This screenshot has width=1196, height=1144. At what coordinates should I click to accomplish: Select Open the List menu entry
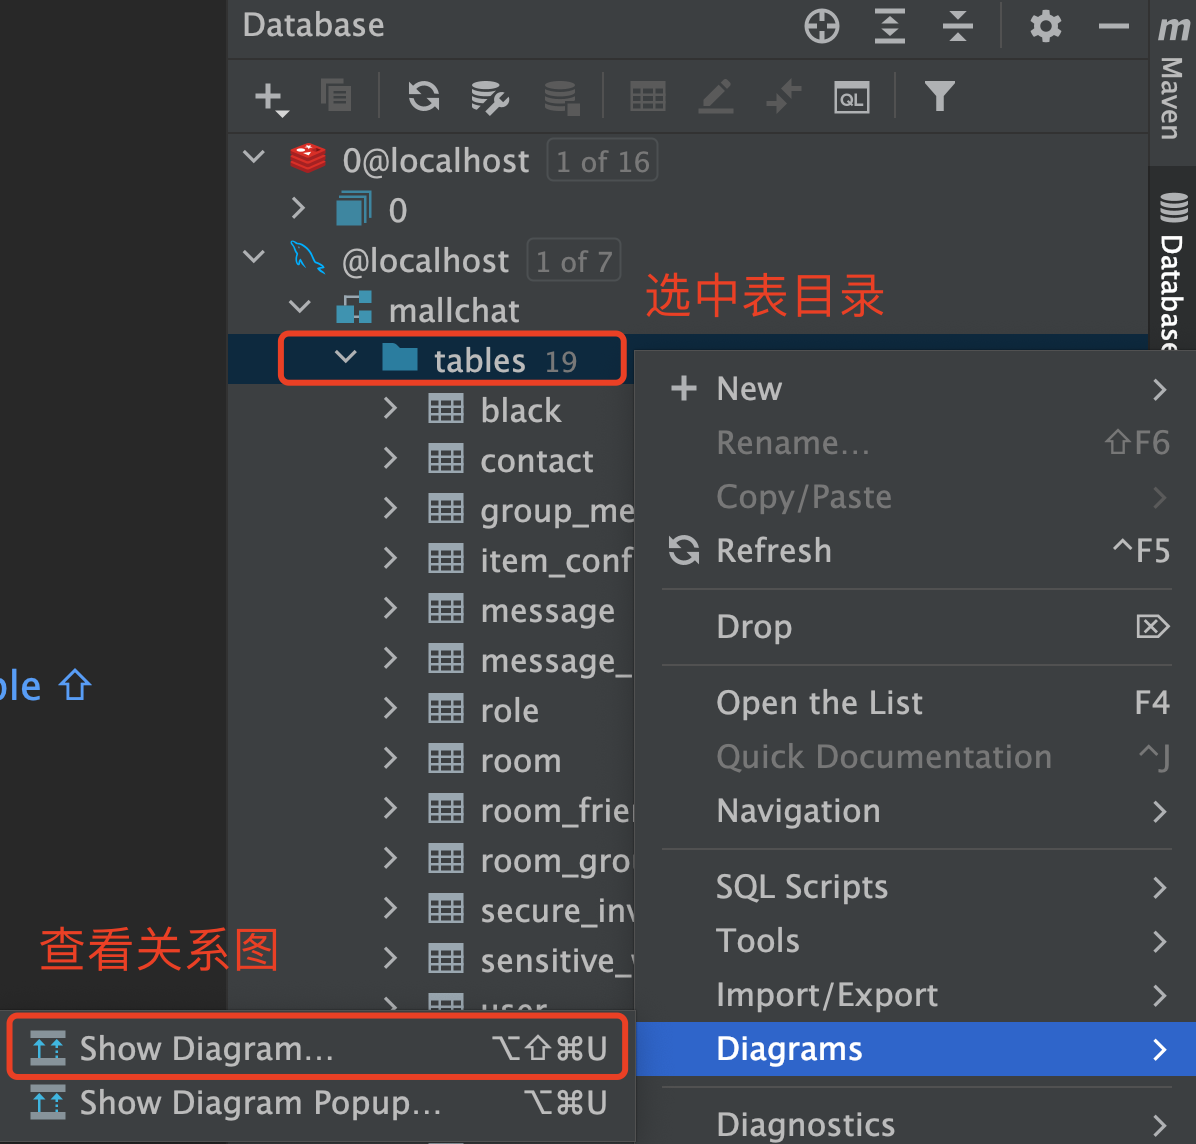[917, 702]
